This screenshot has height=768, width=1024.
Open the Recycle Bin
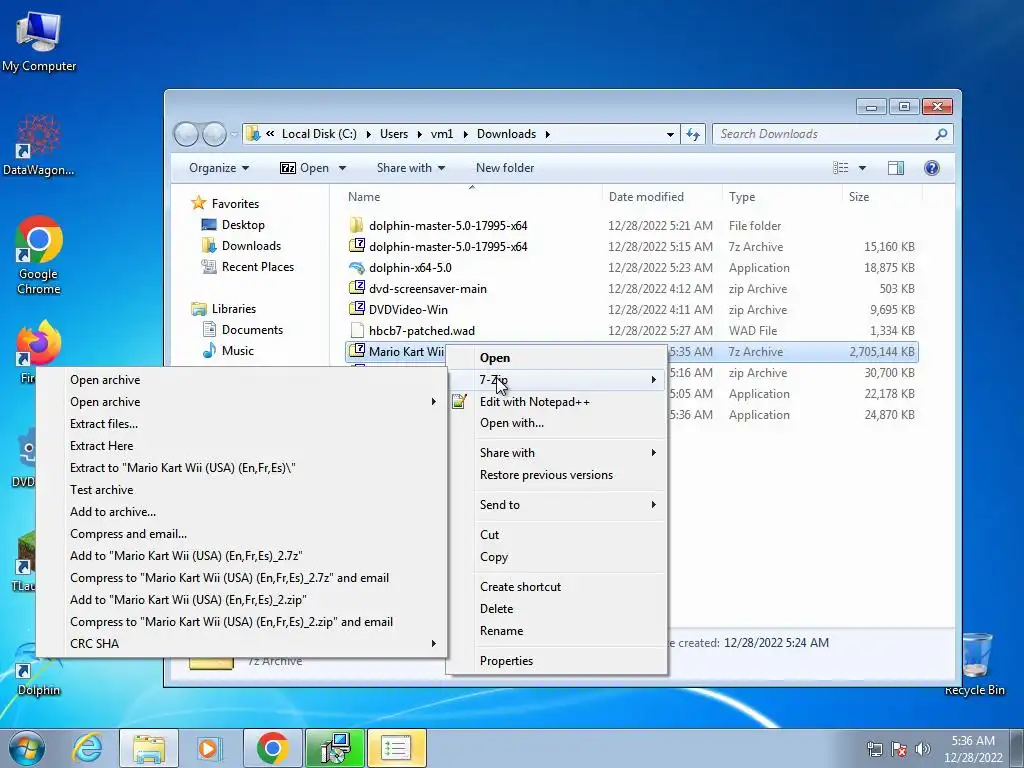(x=975, y=663)
